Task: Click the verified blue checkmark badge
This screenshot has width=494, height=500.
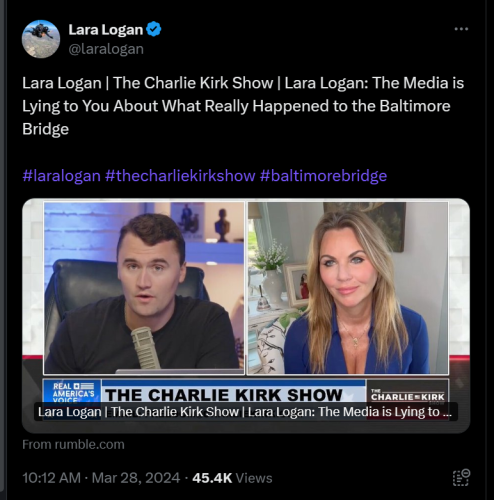Action: coord(154,30)
